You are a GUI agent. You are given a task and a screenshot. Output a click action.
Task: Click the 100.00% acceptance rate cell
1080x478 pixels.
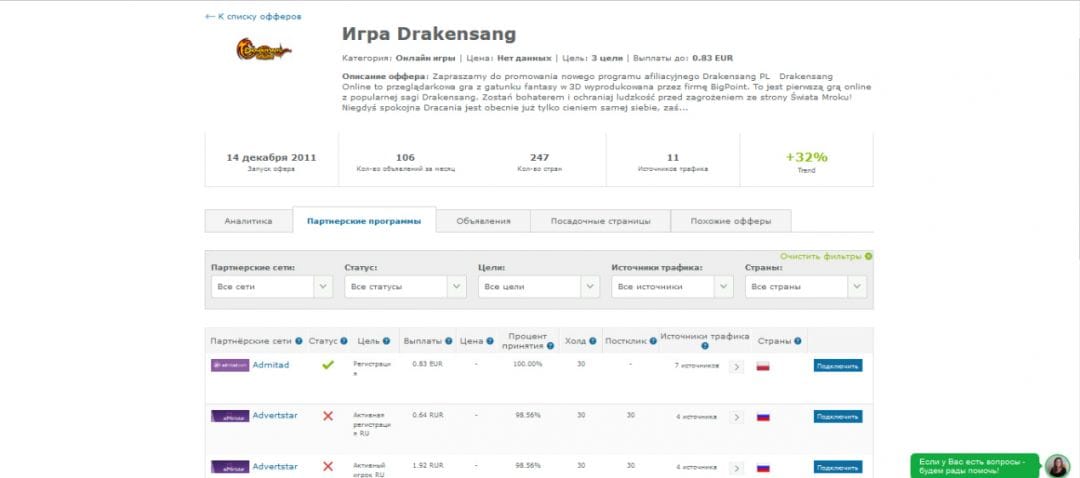click(527, 364)
